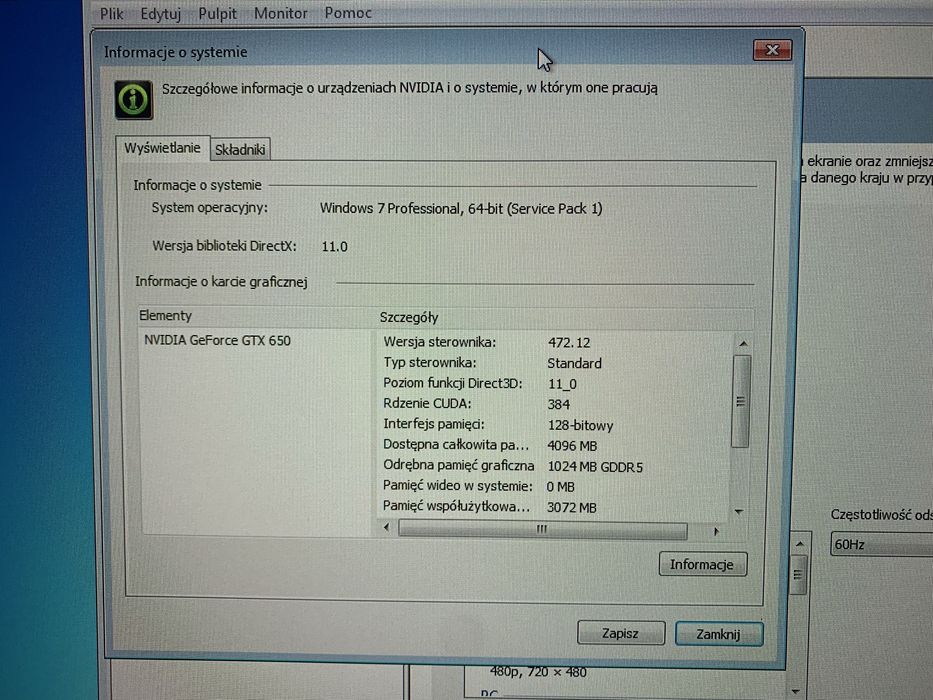Click the Szczegóły column header

point(565,318)
